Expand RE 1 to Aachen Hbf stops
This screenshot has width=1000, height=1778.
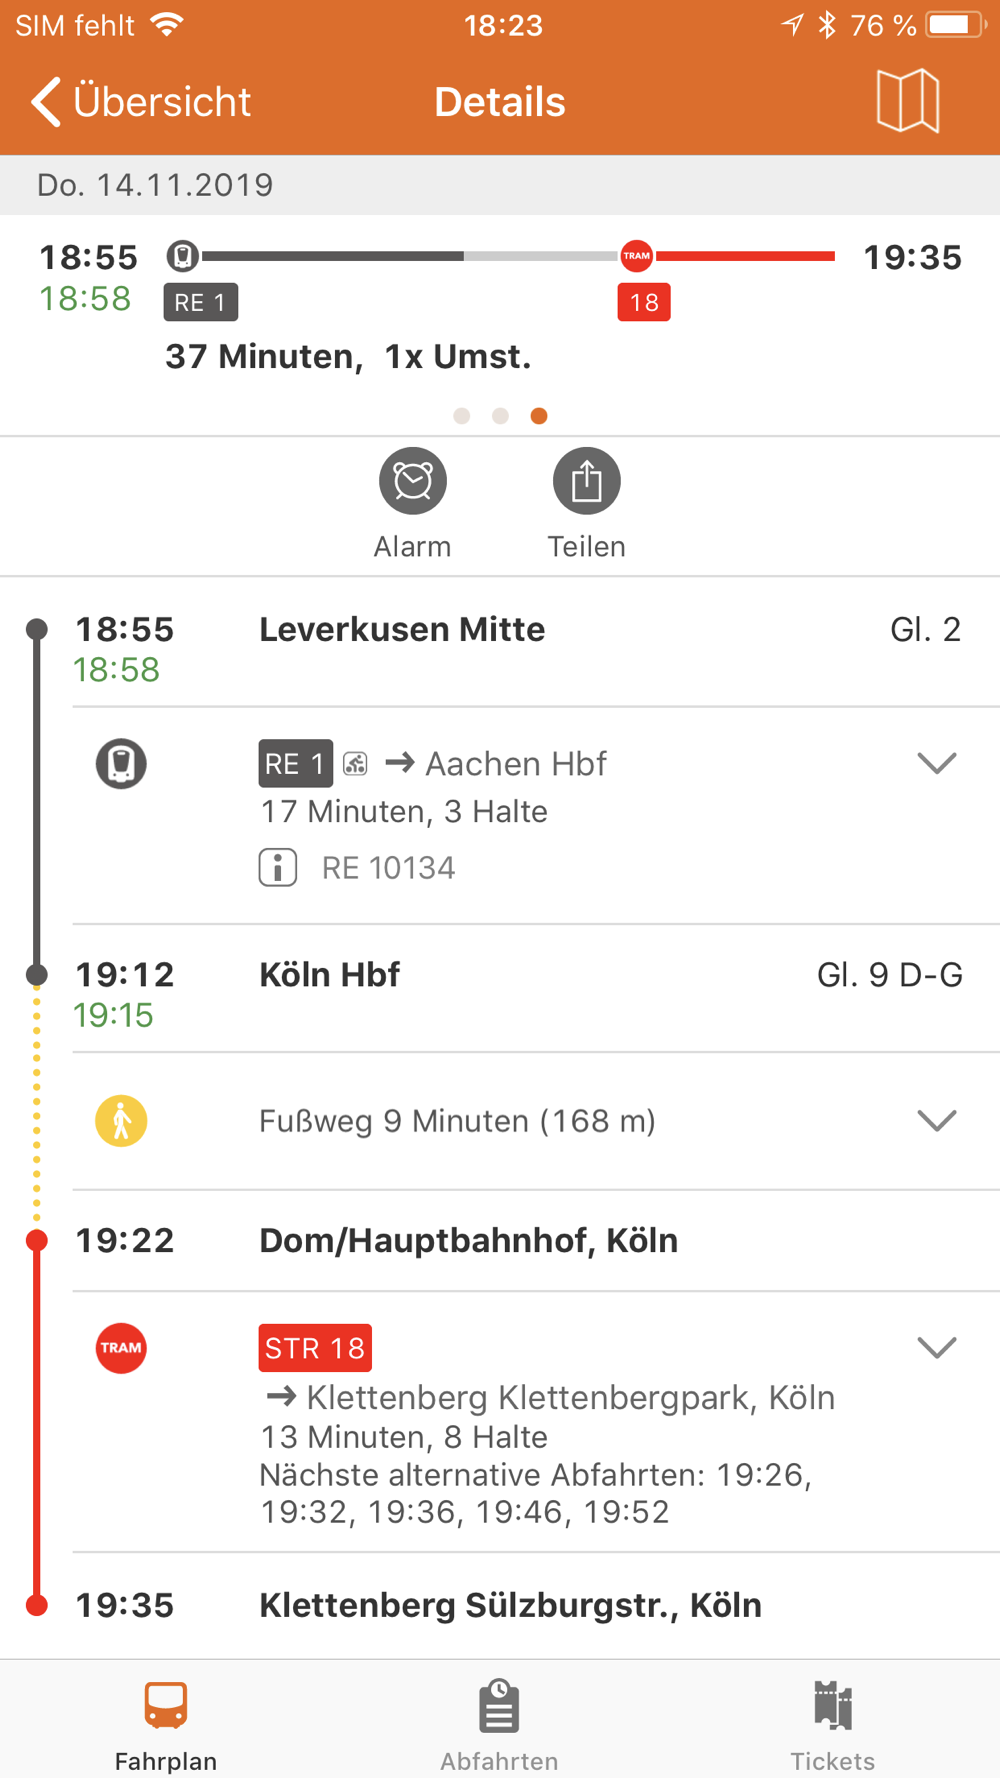click(x=937, y=763)
